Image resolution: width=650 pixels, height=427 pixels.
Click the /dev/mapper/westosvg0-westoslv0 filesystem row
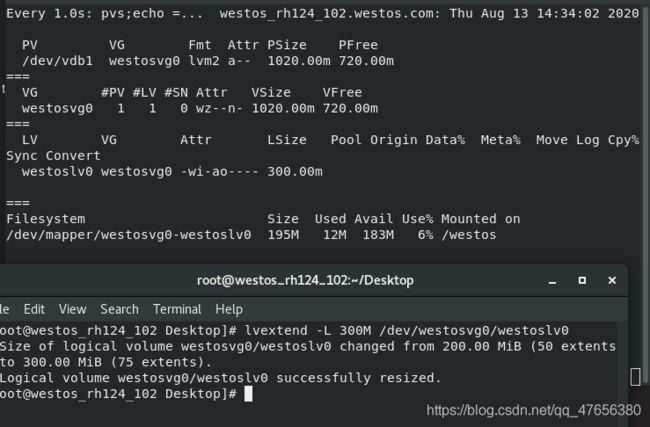[251, 235]
